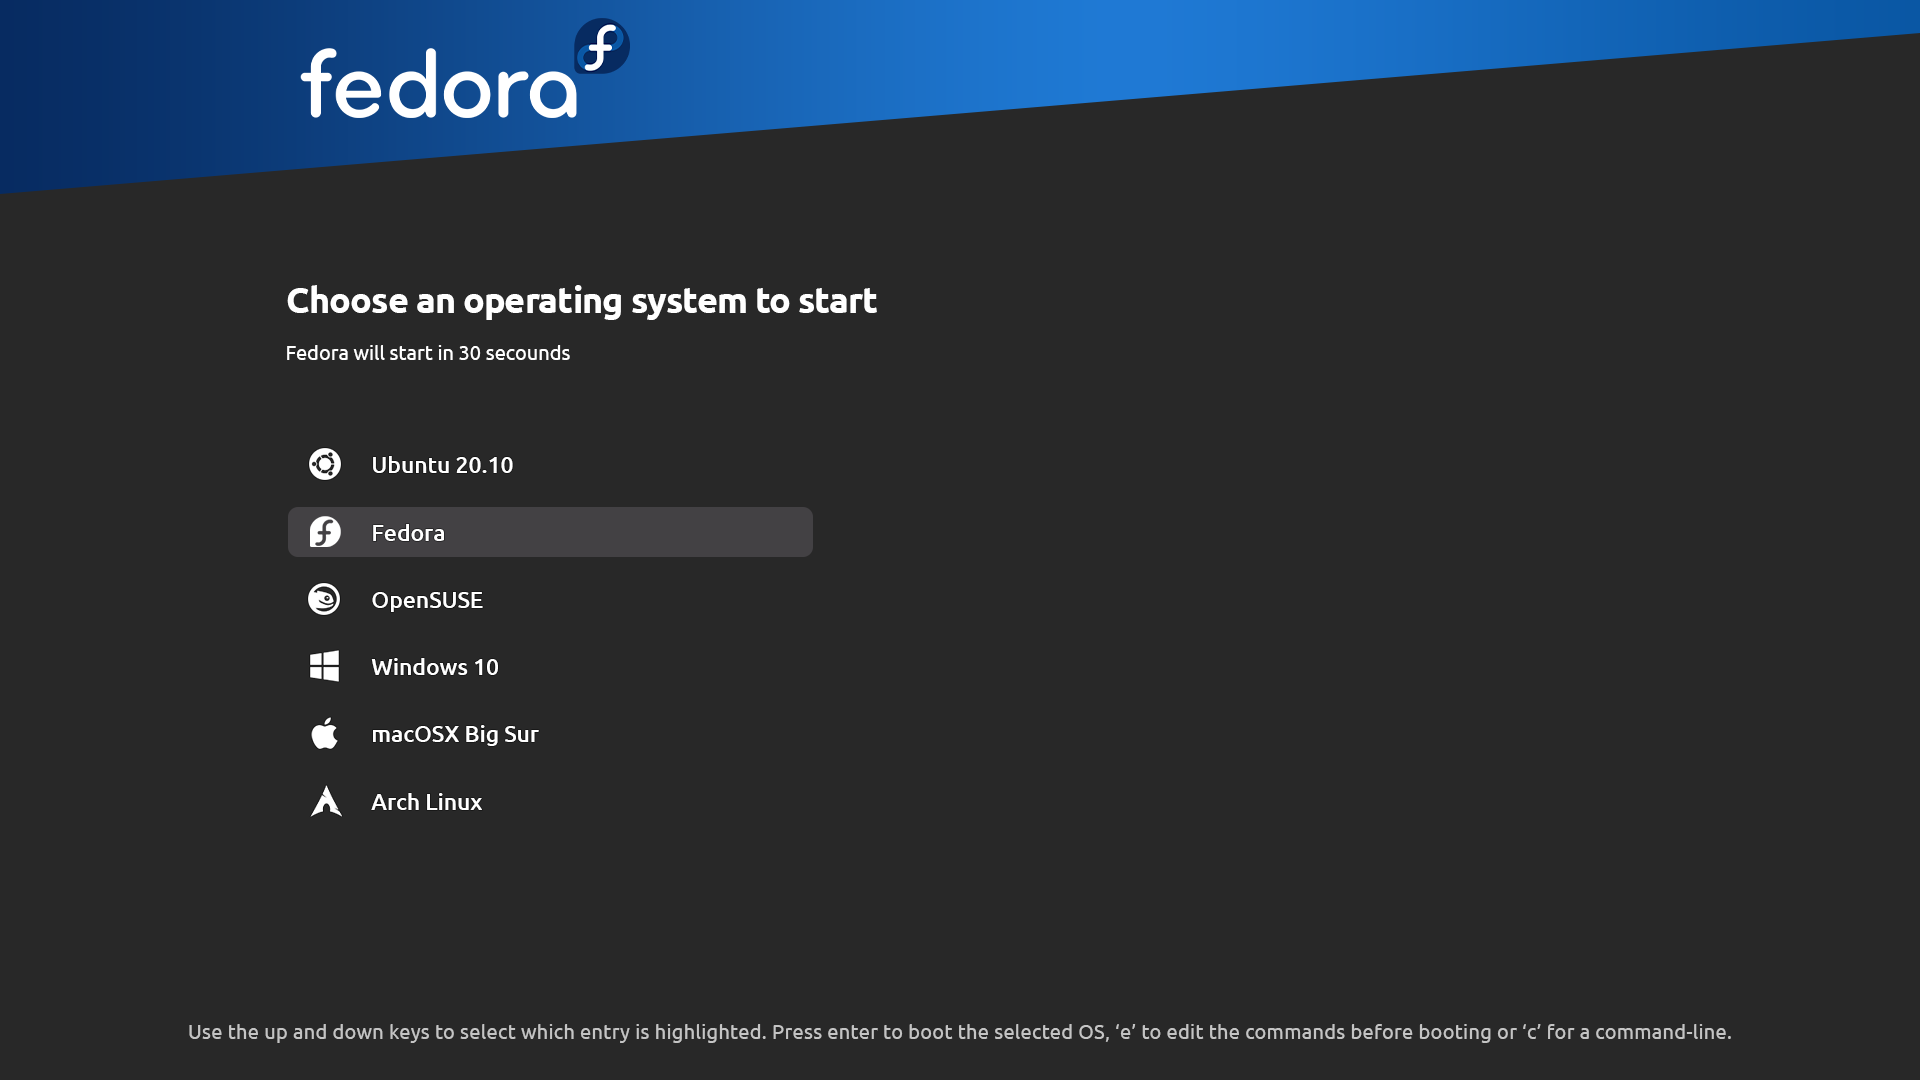This screenshot has height=1080, width=1920.
Task: Select OpenSUSE from the boot list
Action: click(550, 599)
